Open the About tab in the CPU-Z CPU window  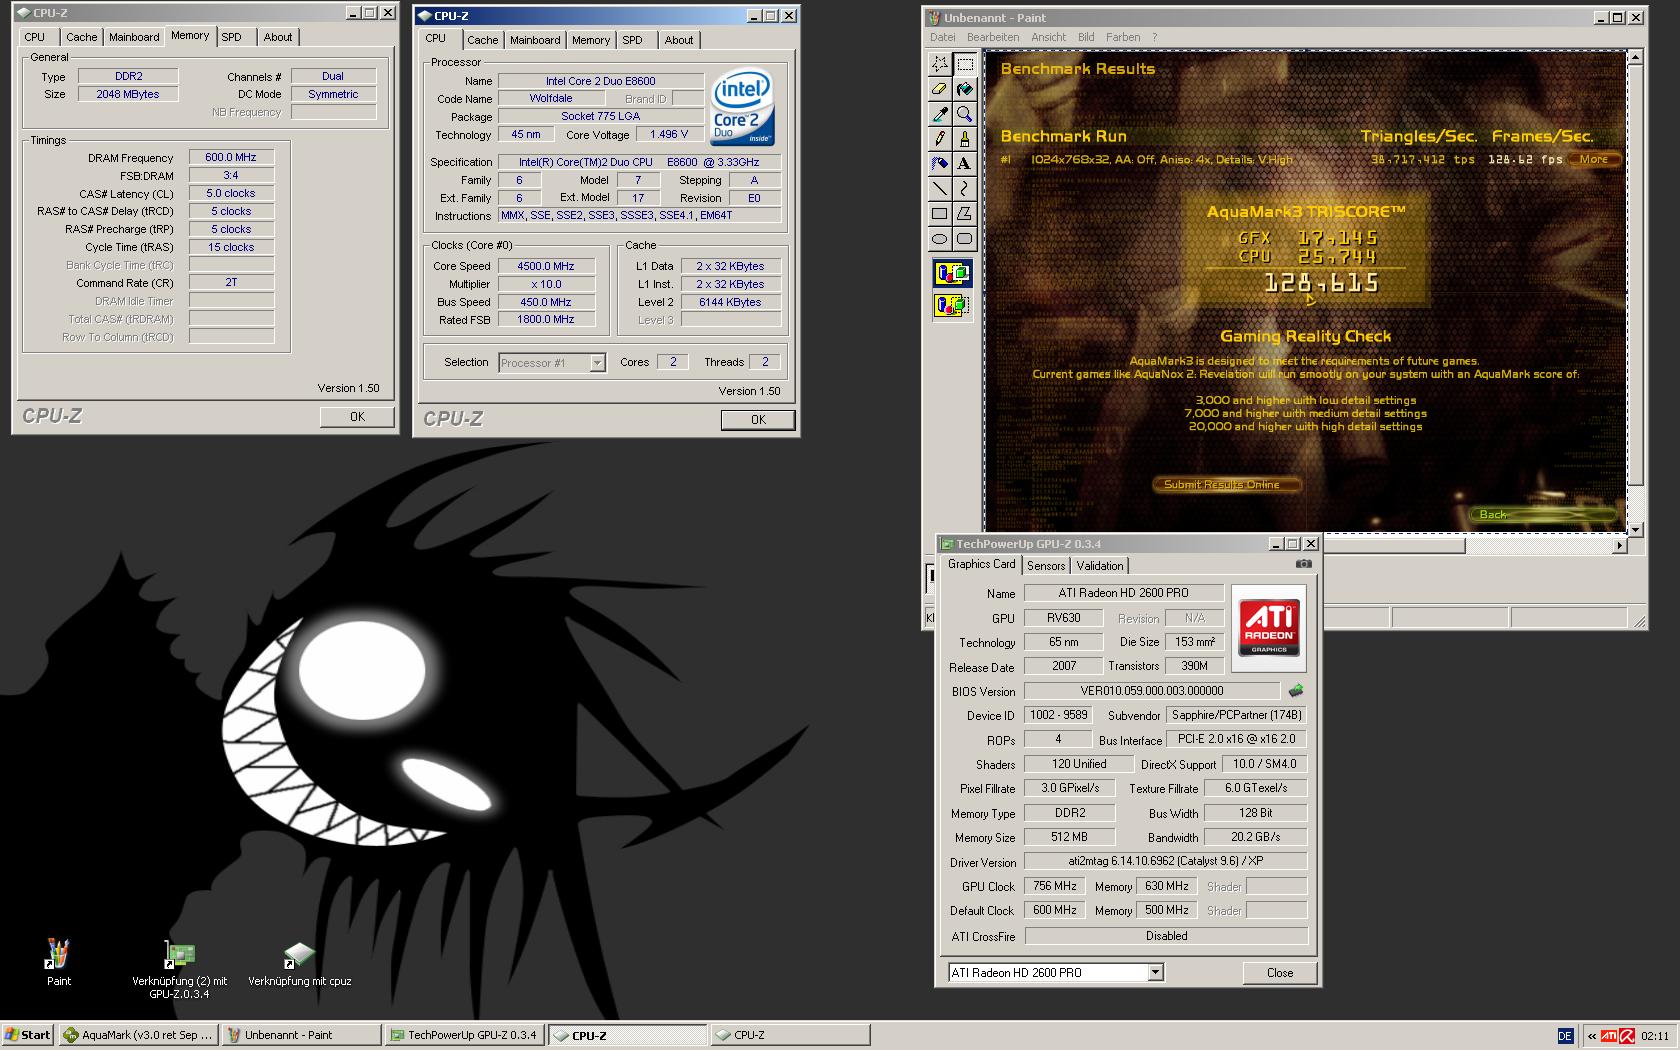click(x=679, y=40)
